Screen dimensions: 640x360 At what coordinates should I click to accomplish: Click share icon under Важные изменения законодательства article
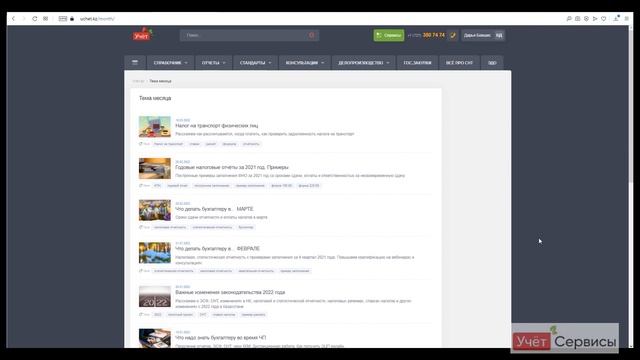[141, 314]
